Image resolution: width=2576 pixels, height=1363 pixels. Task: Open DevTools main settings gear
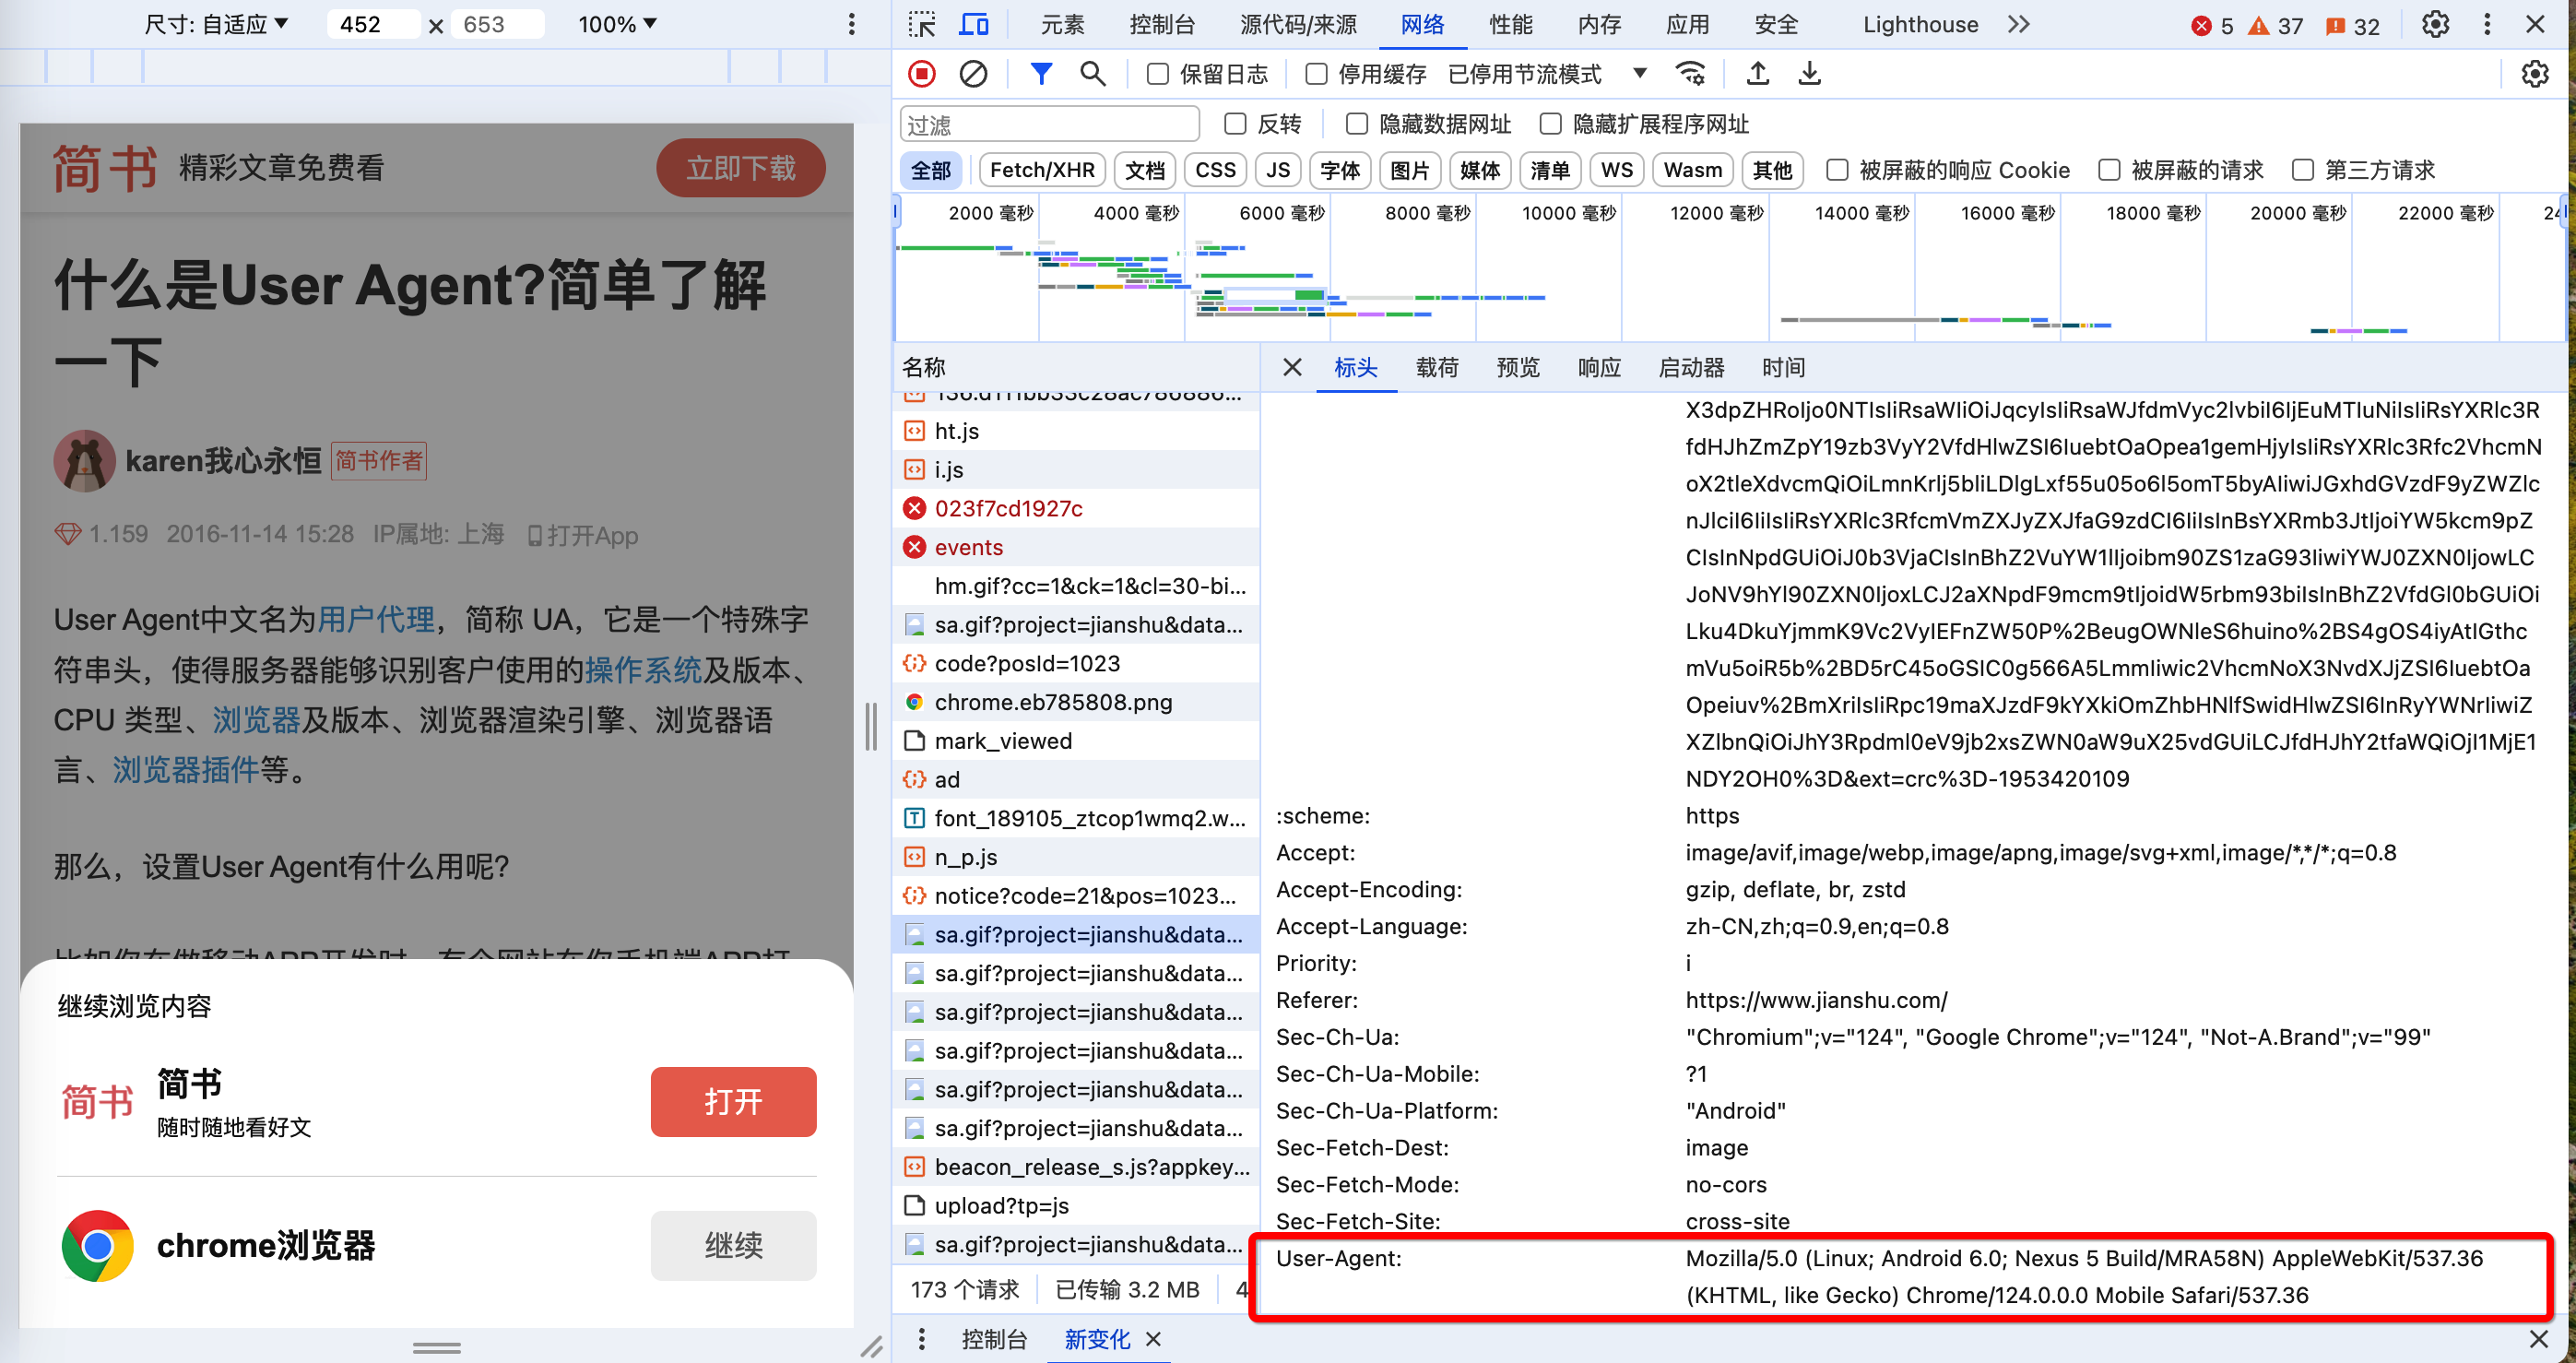coord(2435,24)
